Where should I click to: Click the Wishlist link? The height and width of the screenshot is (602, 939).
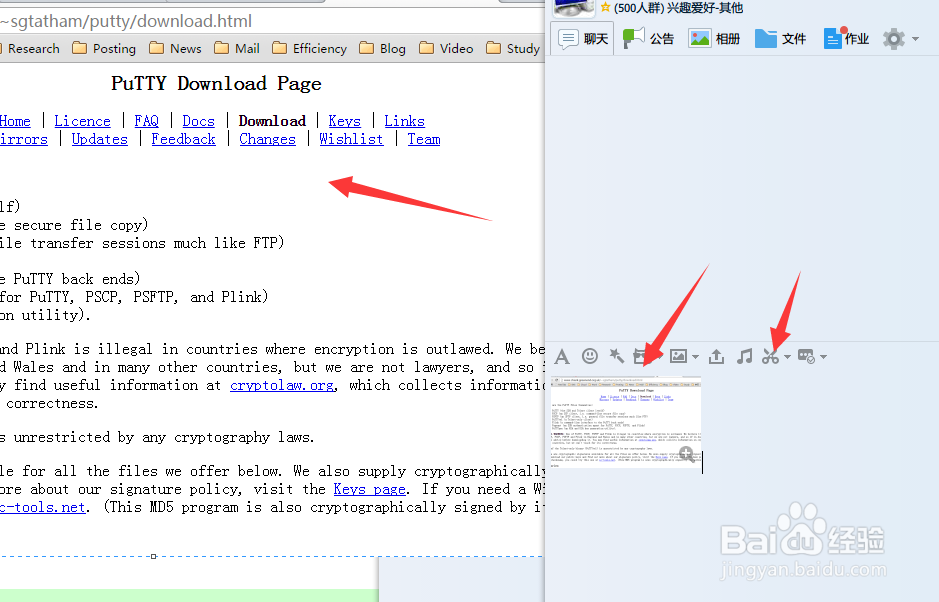(x=351, y=139)
